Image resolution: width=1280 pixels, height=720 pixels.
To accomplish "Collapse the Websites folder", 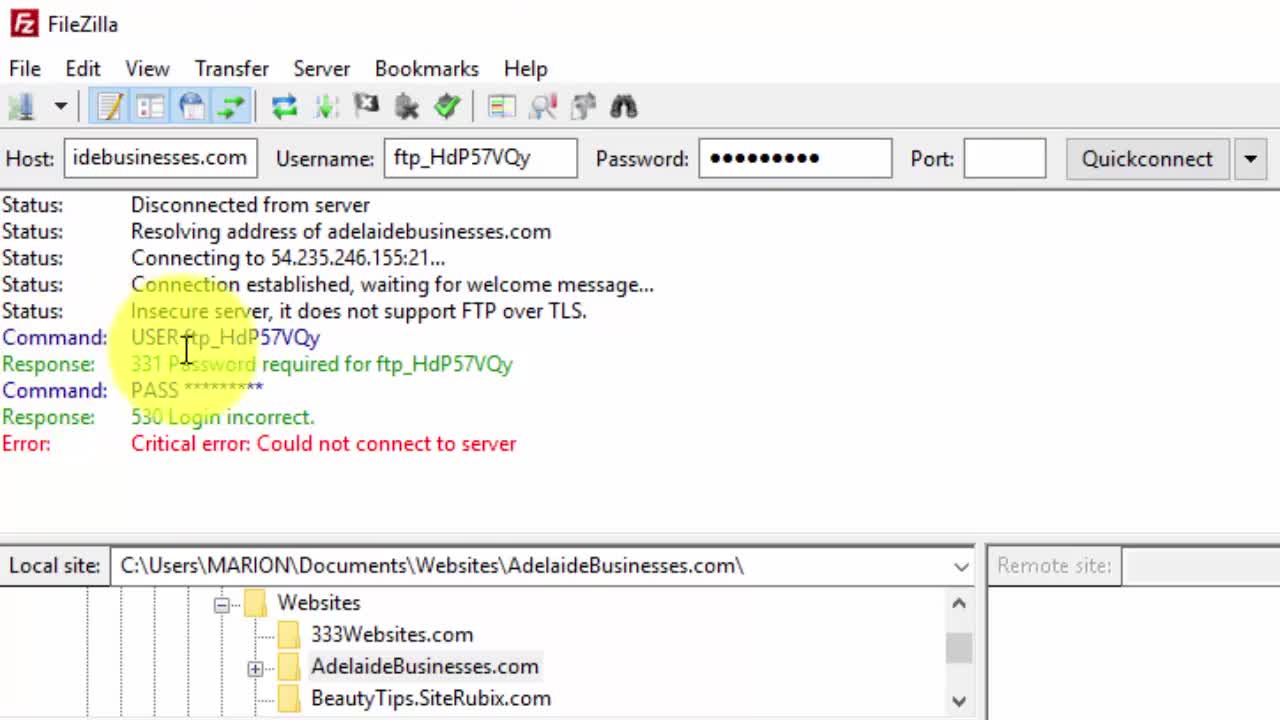I will click(x=222, y=603).
